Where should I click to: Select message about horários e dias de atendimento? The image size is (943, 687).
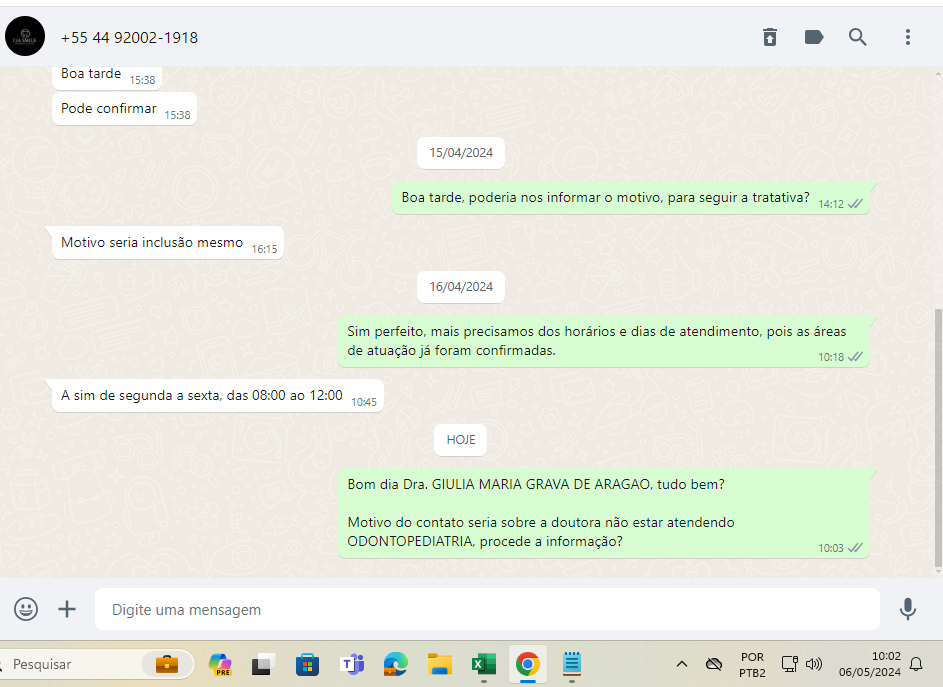tap(604, 341)
